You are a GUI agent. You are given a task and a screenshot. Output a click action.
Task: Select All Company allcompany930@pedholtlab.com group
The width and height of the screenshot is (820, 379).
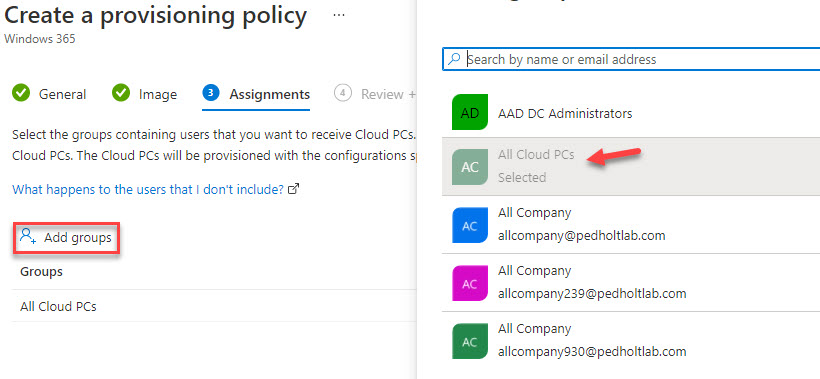tap(631, 340)
